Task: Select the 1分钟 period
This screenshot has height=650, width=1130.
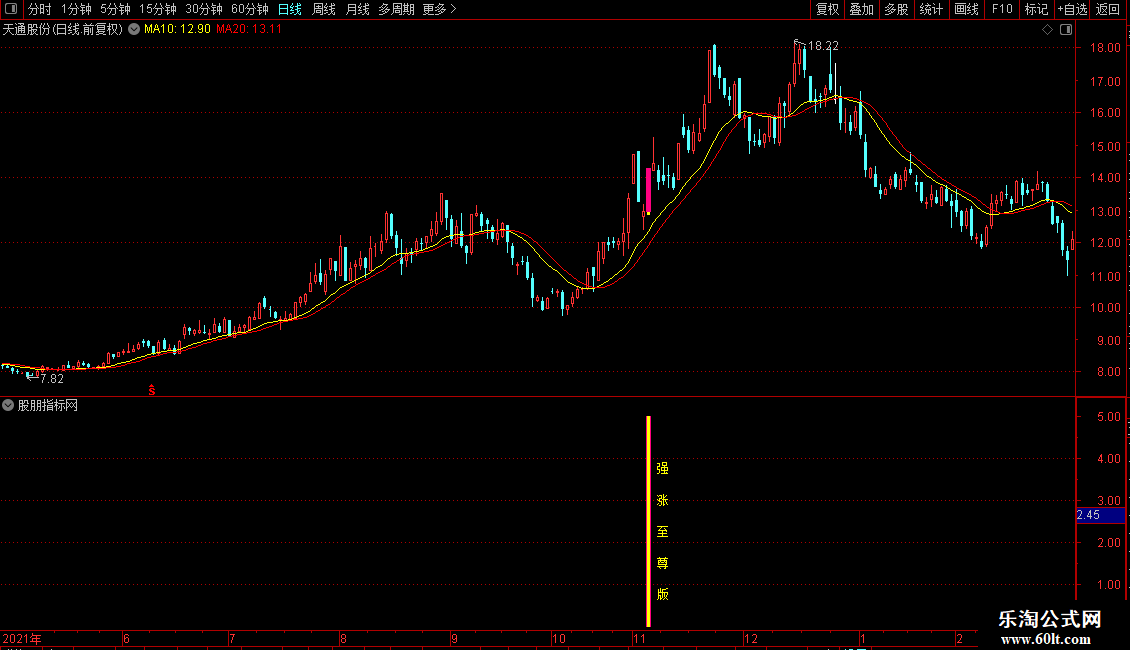Action: 76,9
